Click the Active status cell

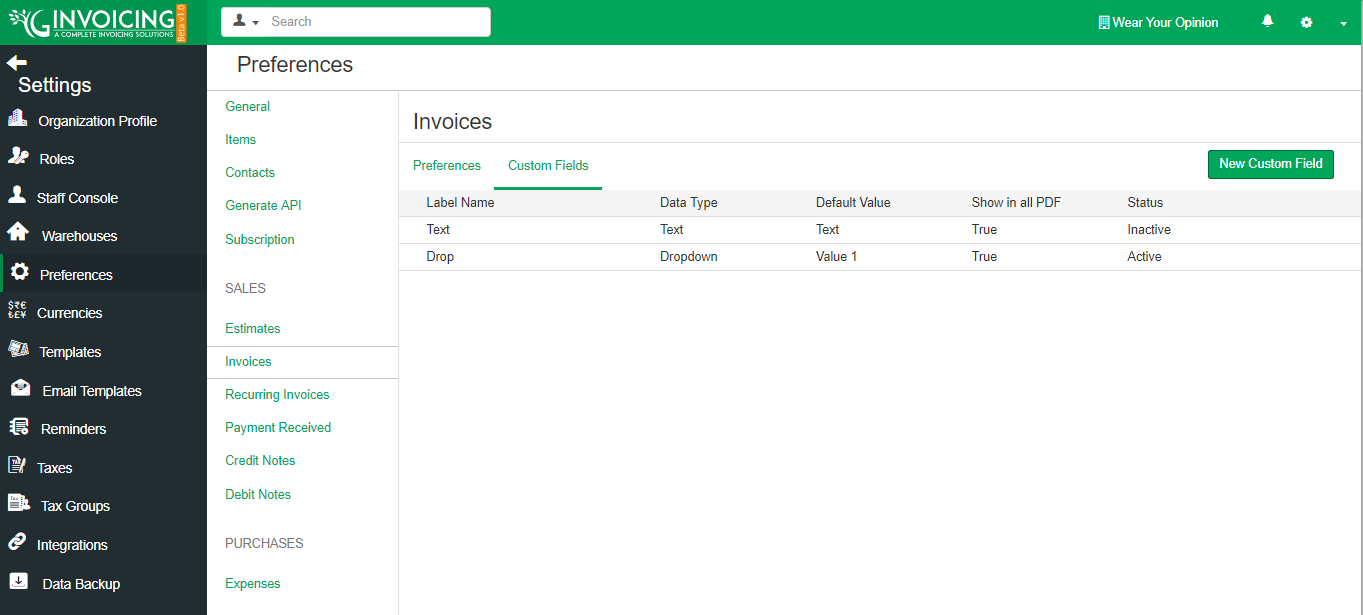pos(1144,257)
